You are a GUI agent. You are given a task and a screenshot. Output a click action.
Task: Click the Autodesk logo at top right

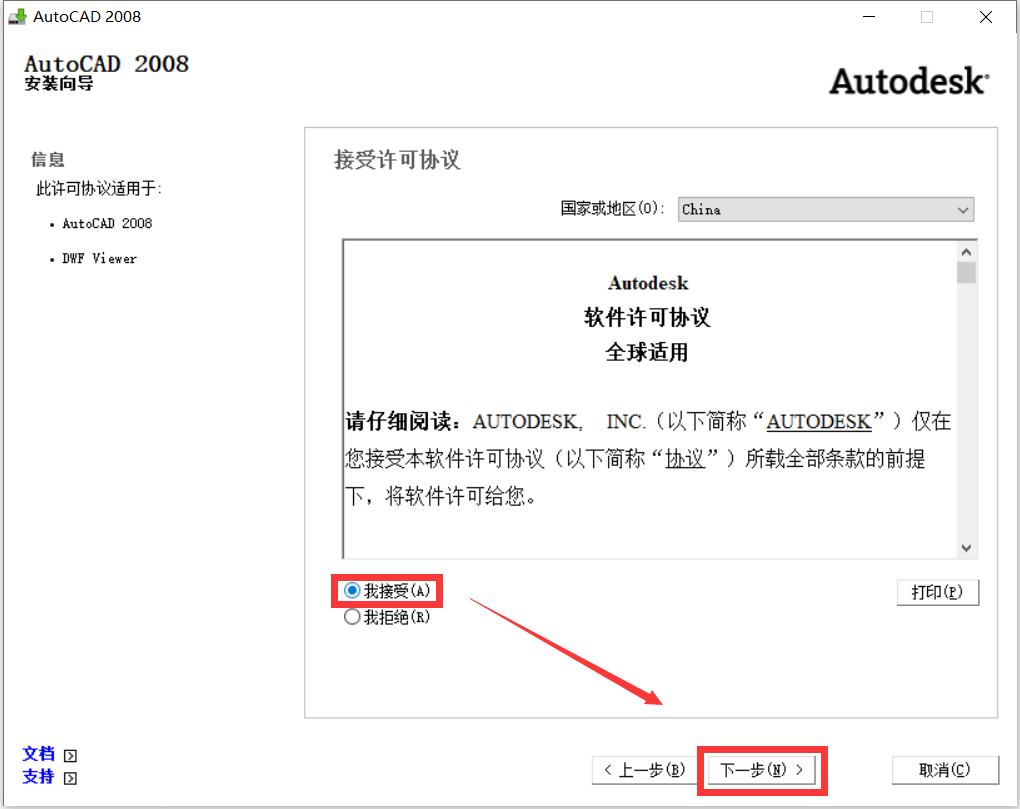909,81
